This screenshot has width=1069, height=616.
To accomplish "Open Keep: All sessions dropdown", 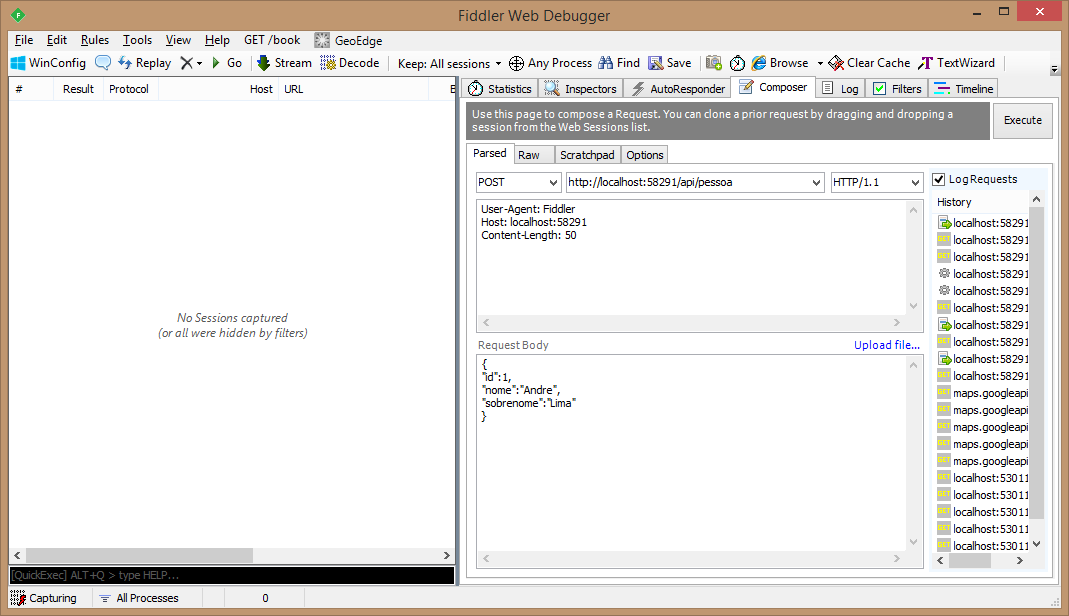I will (449, 63).
